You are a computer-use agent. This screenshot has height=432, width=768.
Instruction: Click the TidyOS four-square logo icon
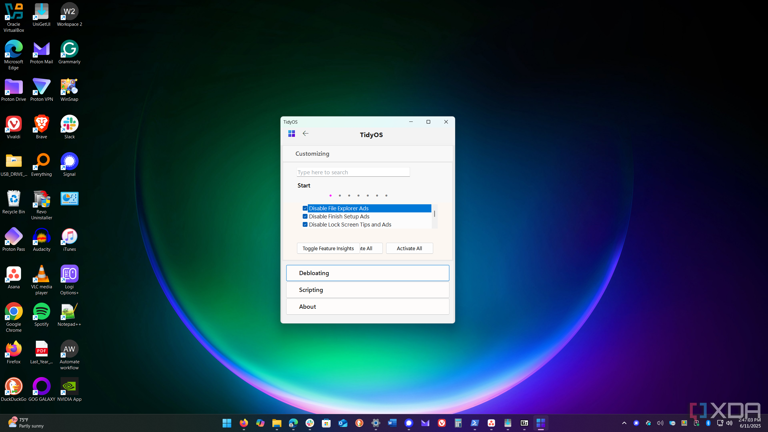tap(292, 134)
